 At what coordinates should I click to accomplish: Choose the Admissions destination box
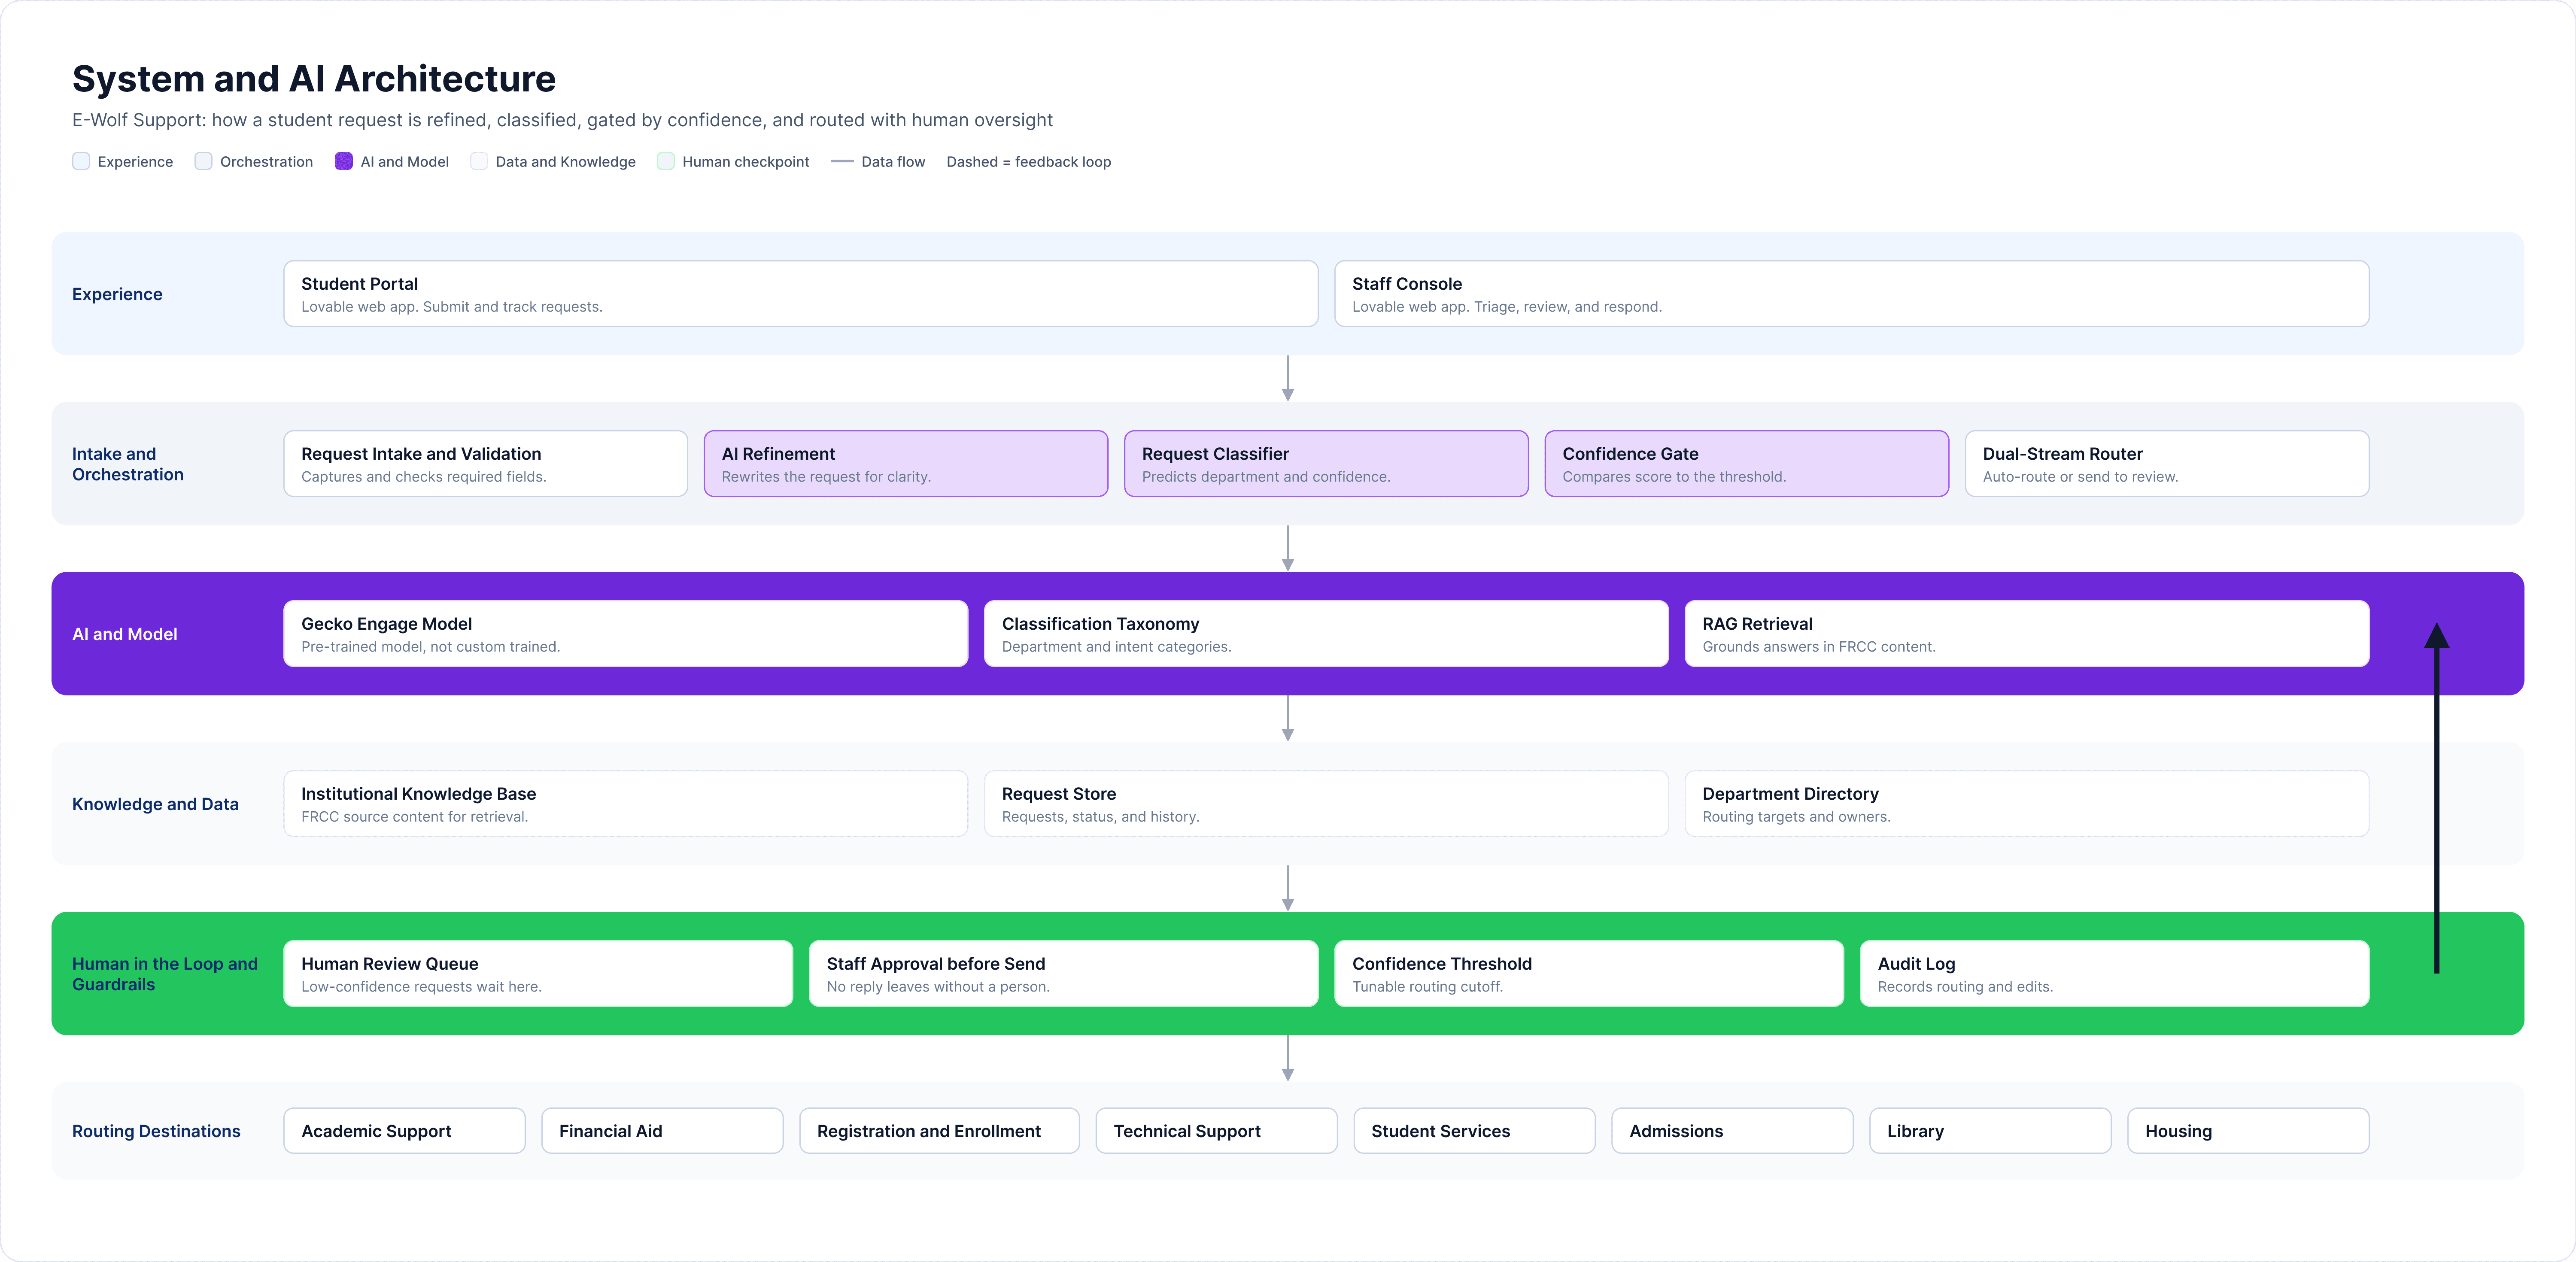click(1732, 1131)
